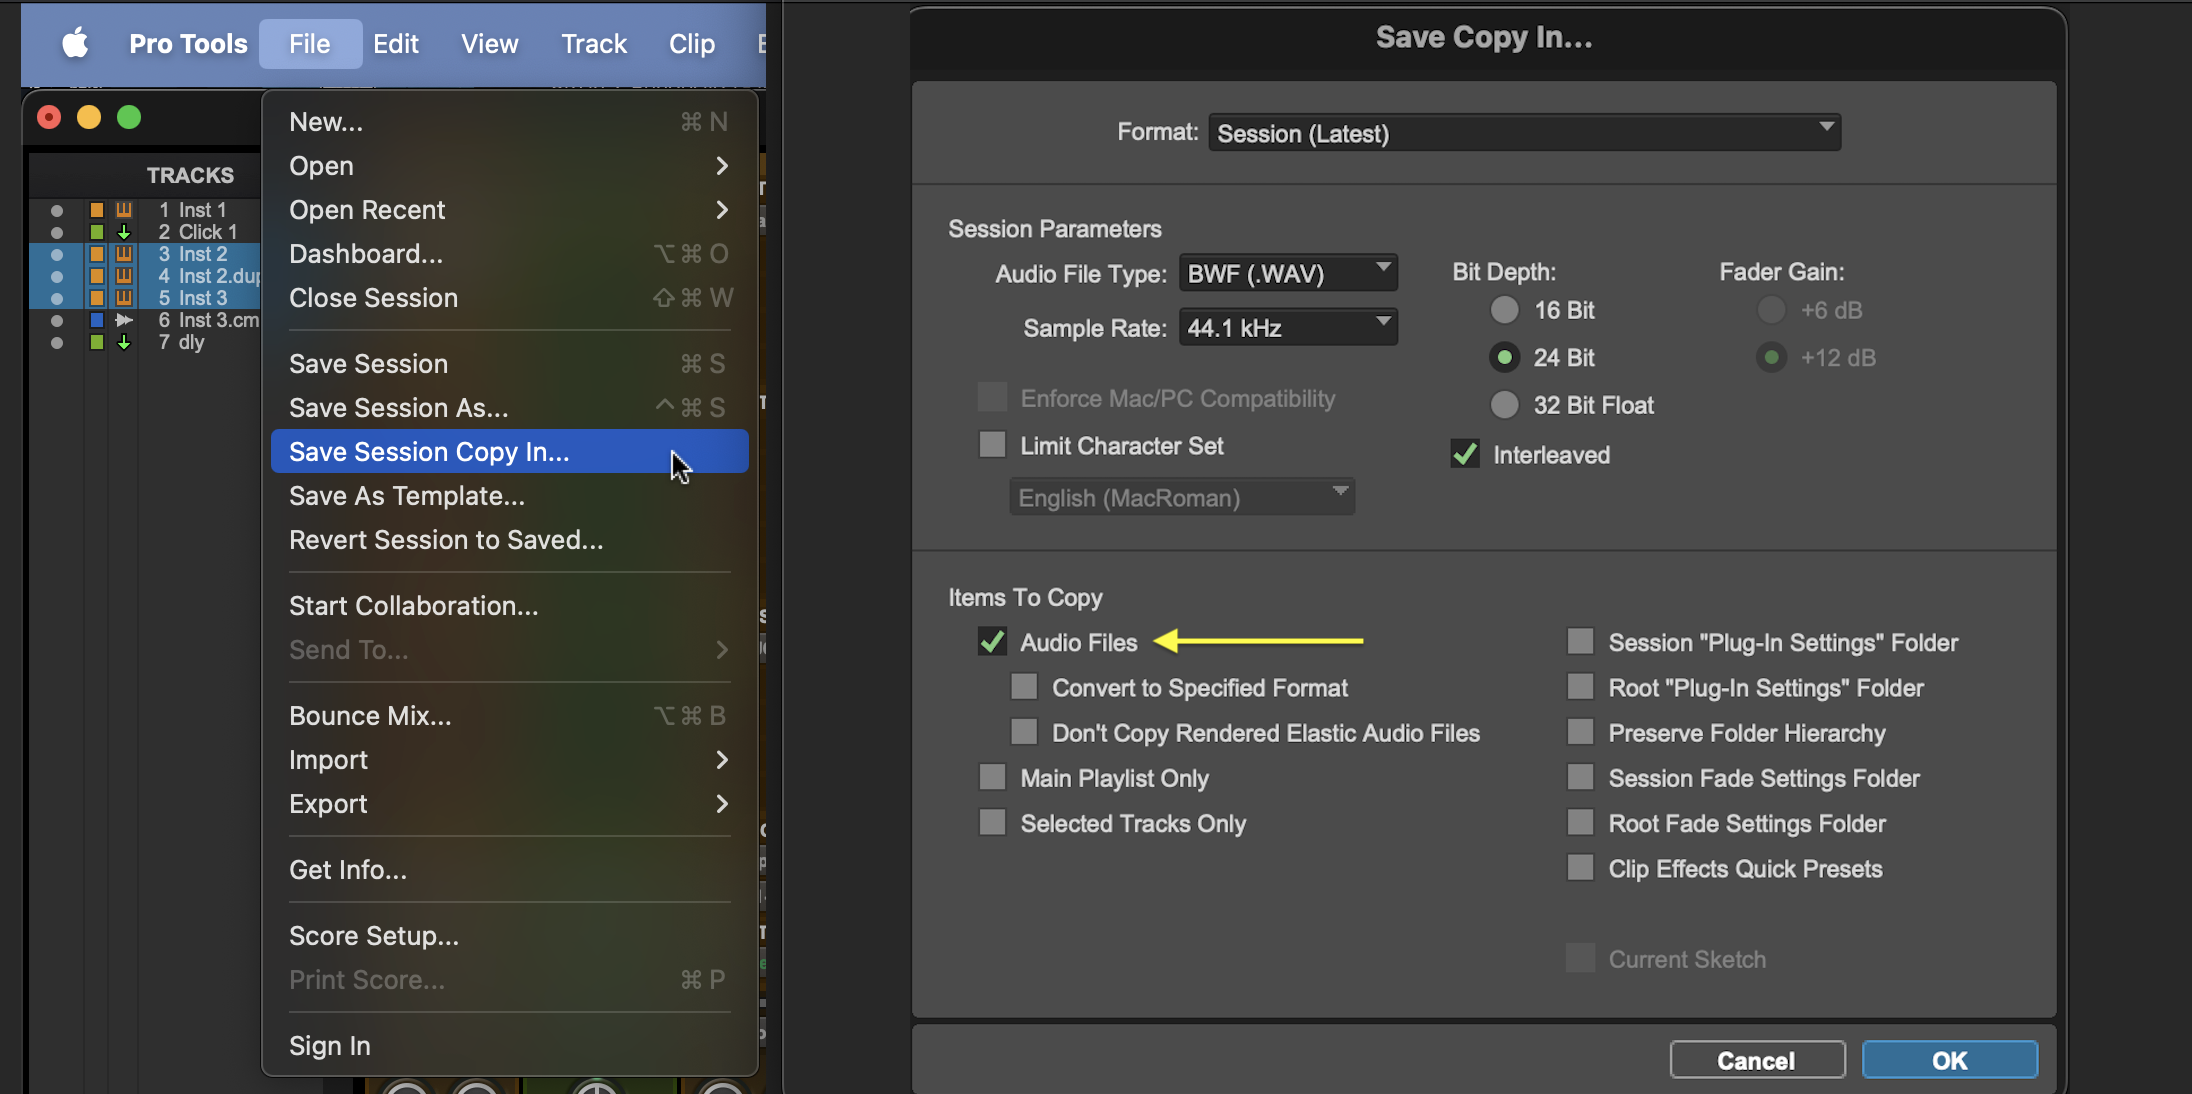Toggle the Interleaved checkbox

(x=1465, y=454)
